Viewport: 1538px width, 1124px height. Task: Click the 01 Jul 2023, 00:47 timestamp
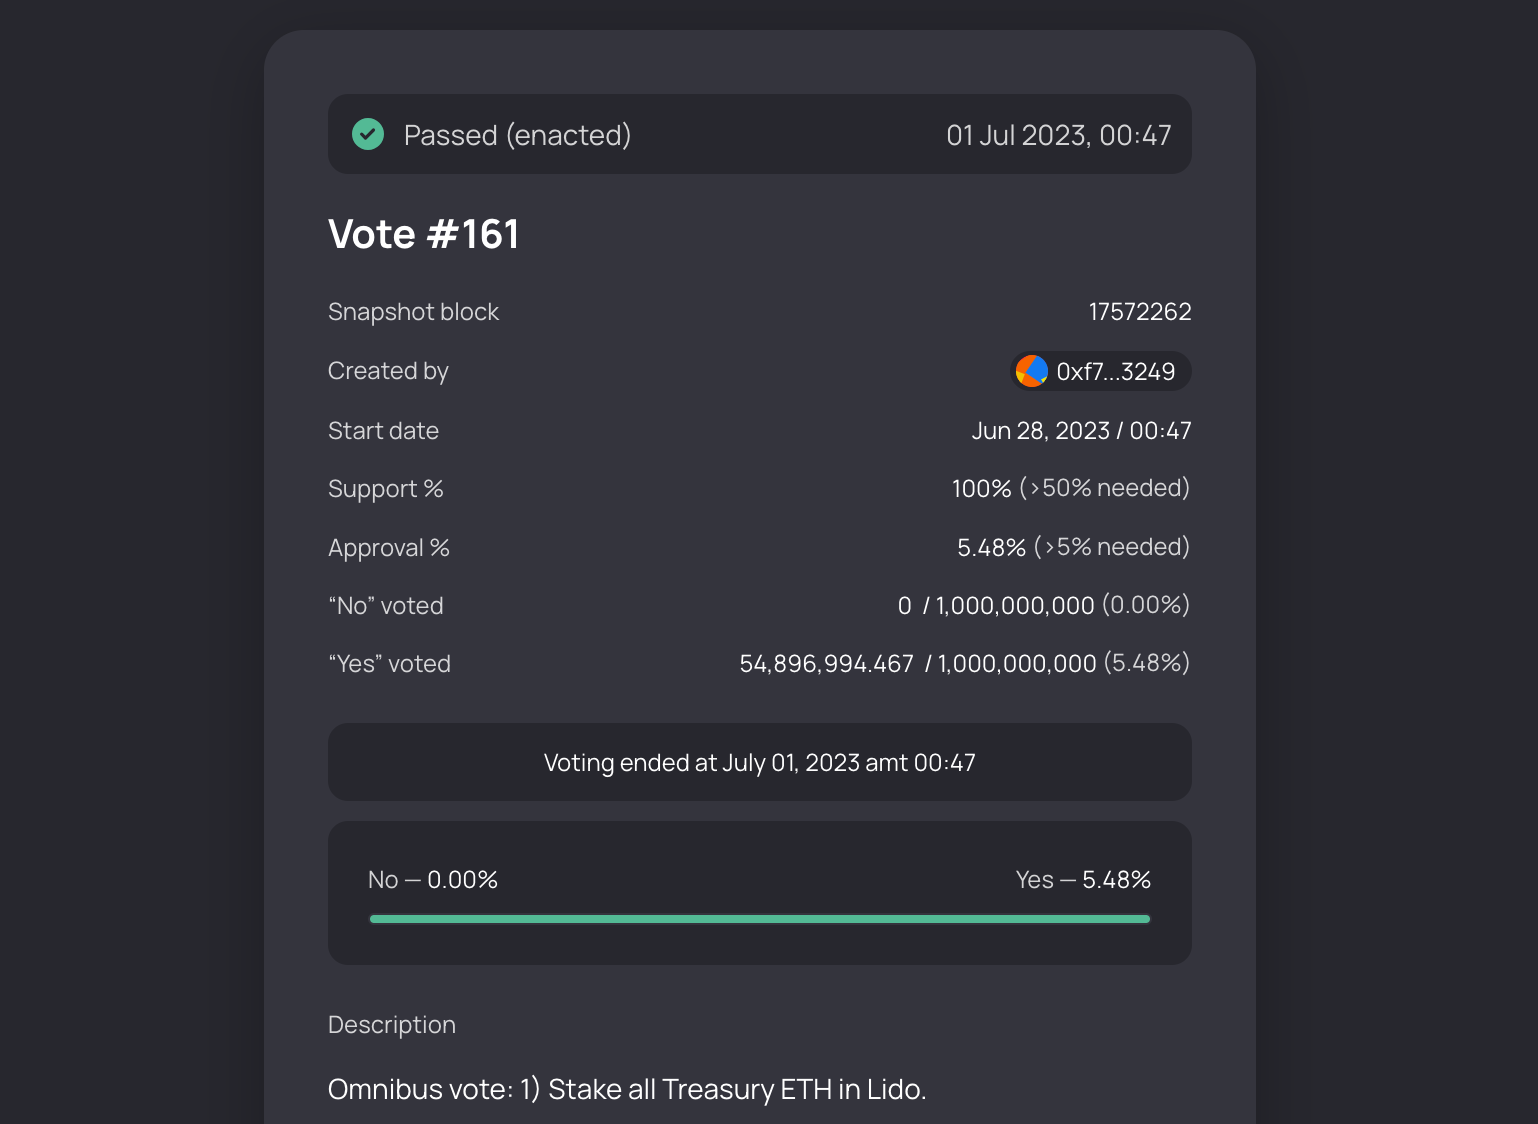coord(1059,135)
